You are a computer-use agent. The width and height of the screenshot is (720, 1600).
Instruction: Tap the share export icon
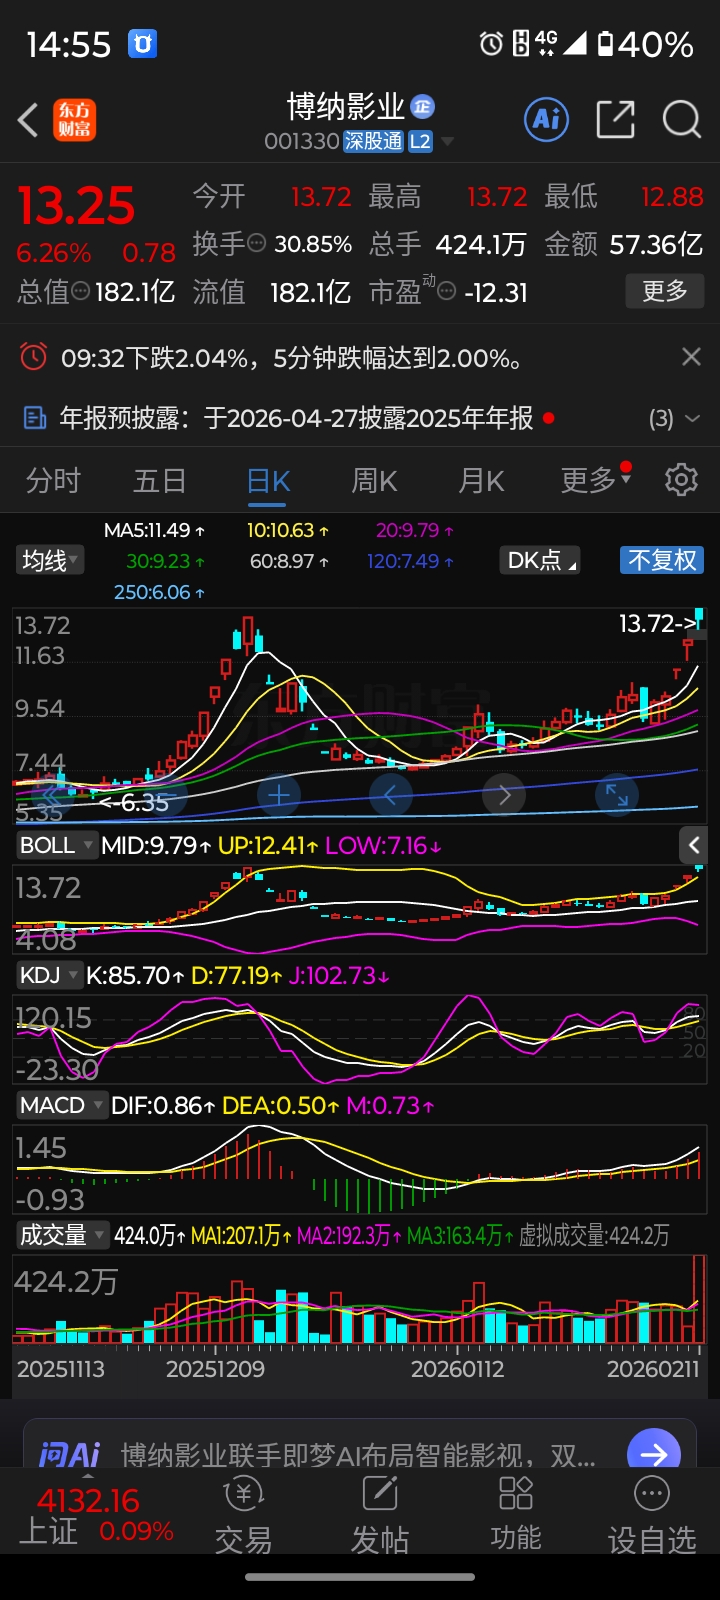pyautogui.click(x=615, y=120)
